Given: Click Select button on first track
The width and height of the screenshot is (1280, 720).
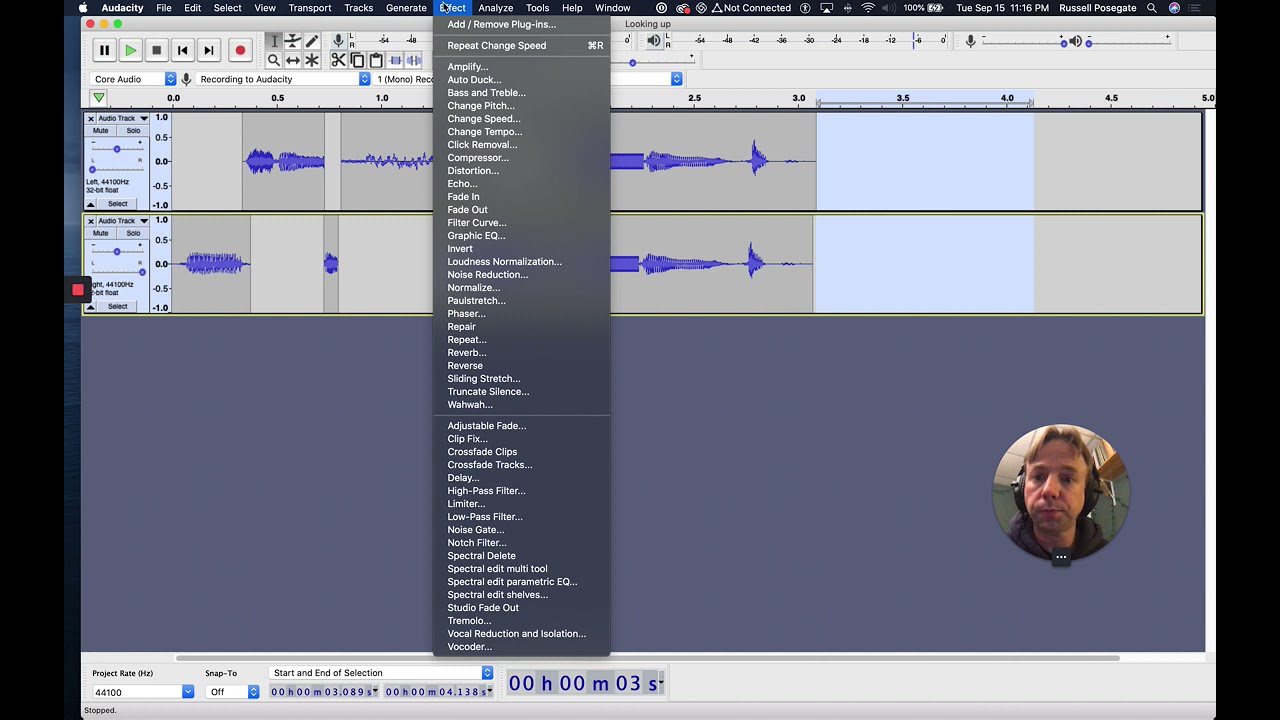Looking at the screenshot, I should tap(118, 204).
